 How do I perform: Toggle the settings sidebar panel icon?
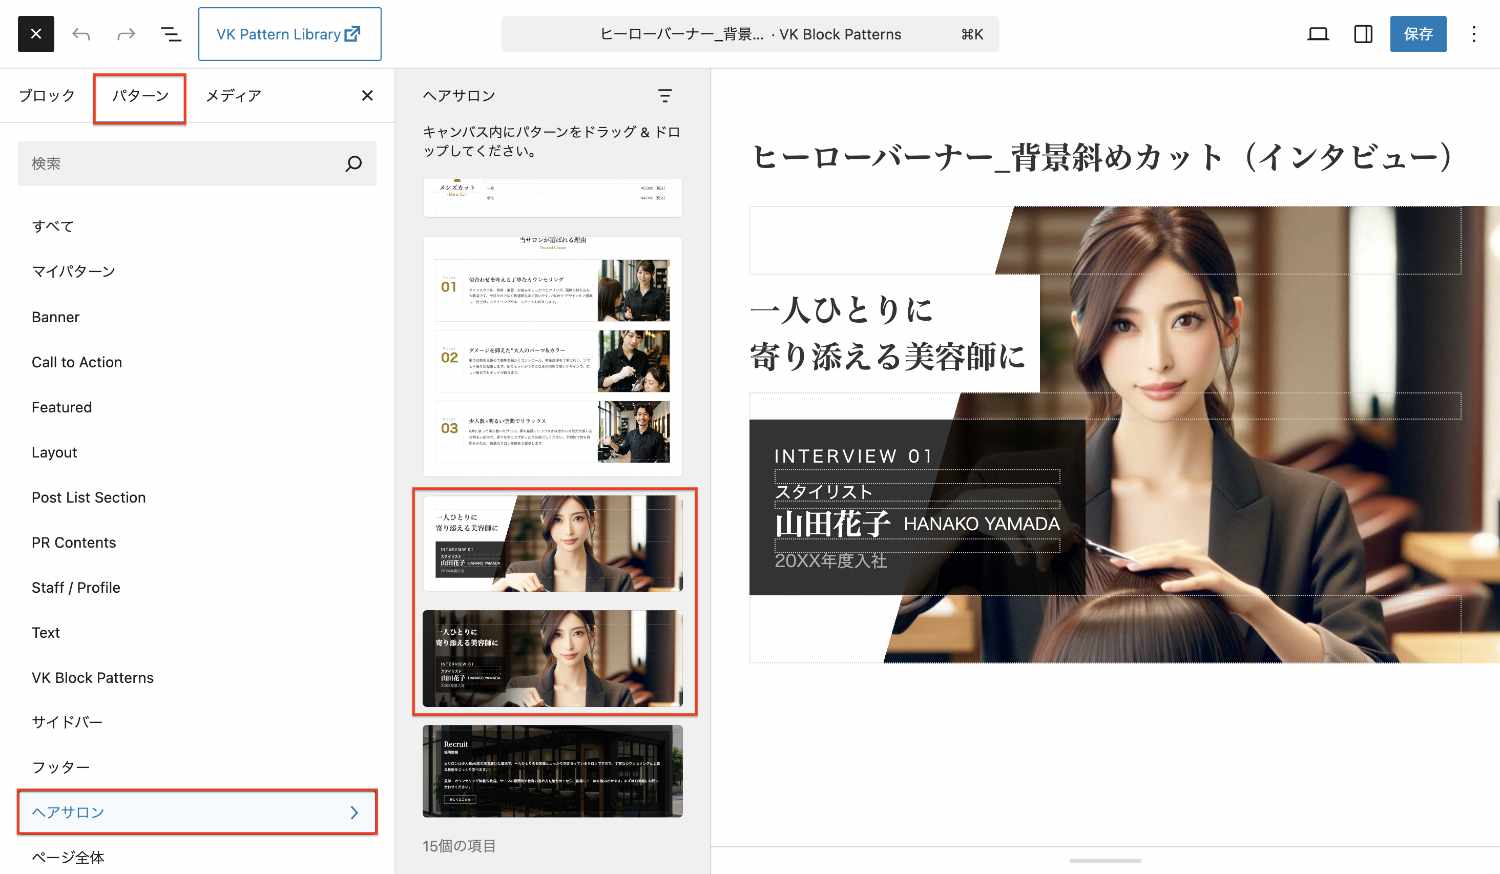click(x=1363, y=34)
